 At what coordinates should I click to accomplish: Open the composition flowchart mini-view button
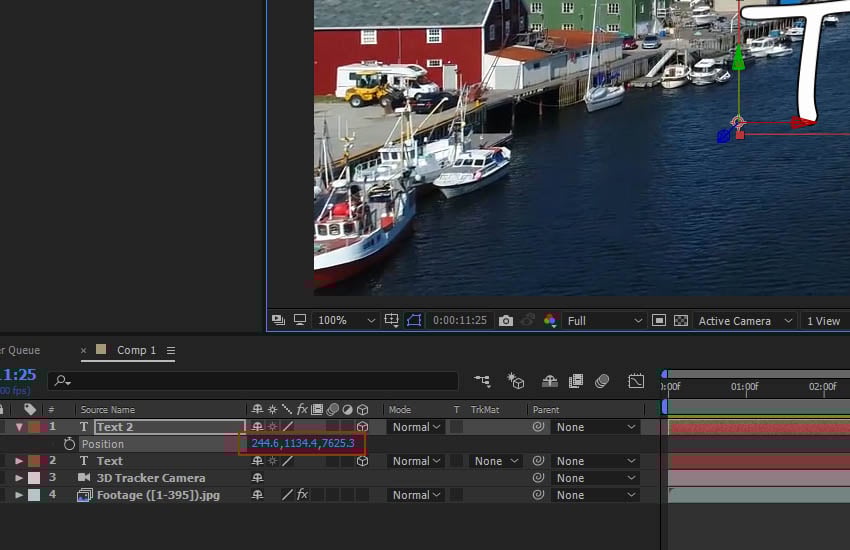(x=483, y=381)
